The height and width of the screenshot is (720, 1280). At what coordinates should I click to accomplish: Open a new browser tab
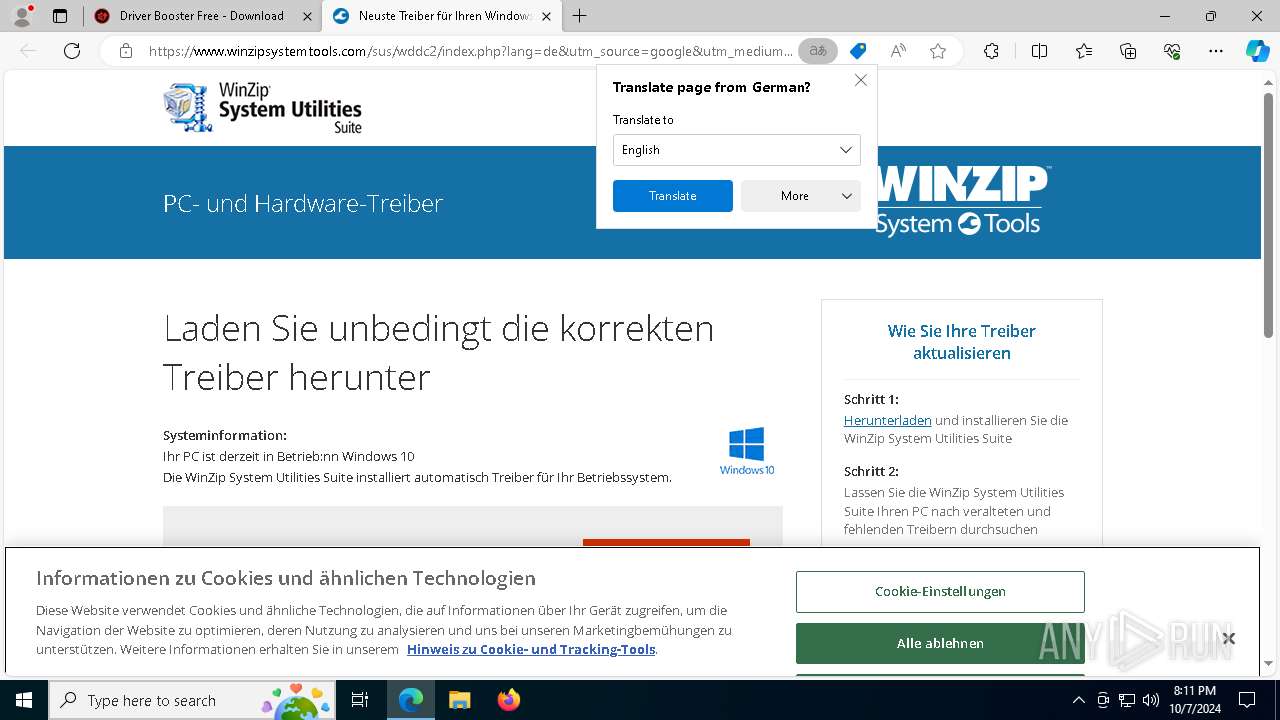point(579,16)
